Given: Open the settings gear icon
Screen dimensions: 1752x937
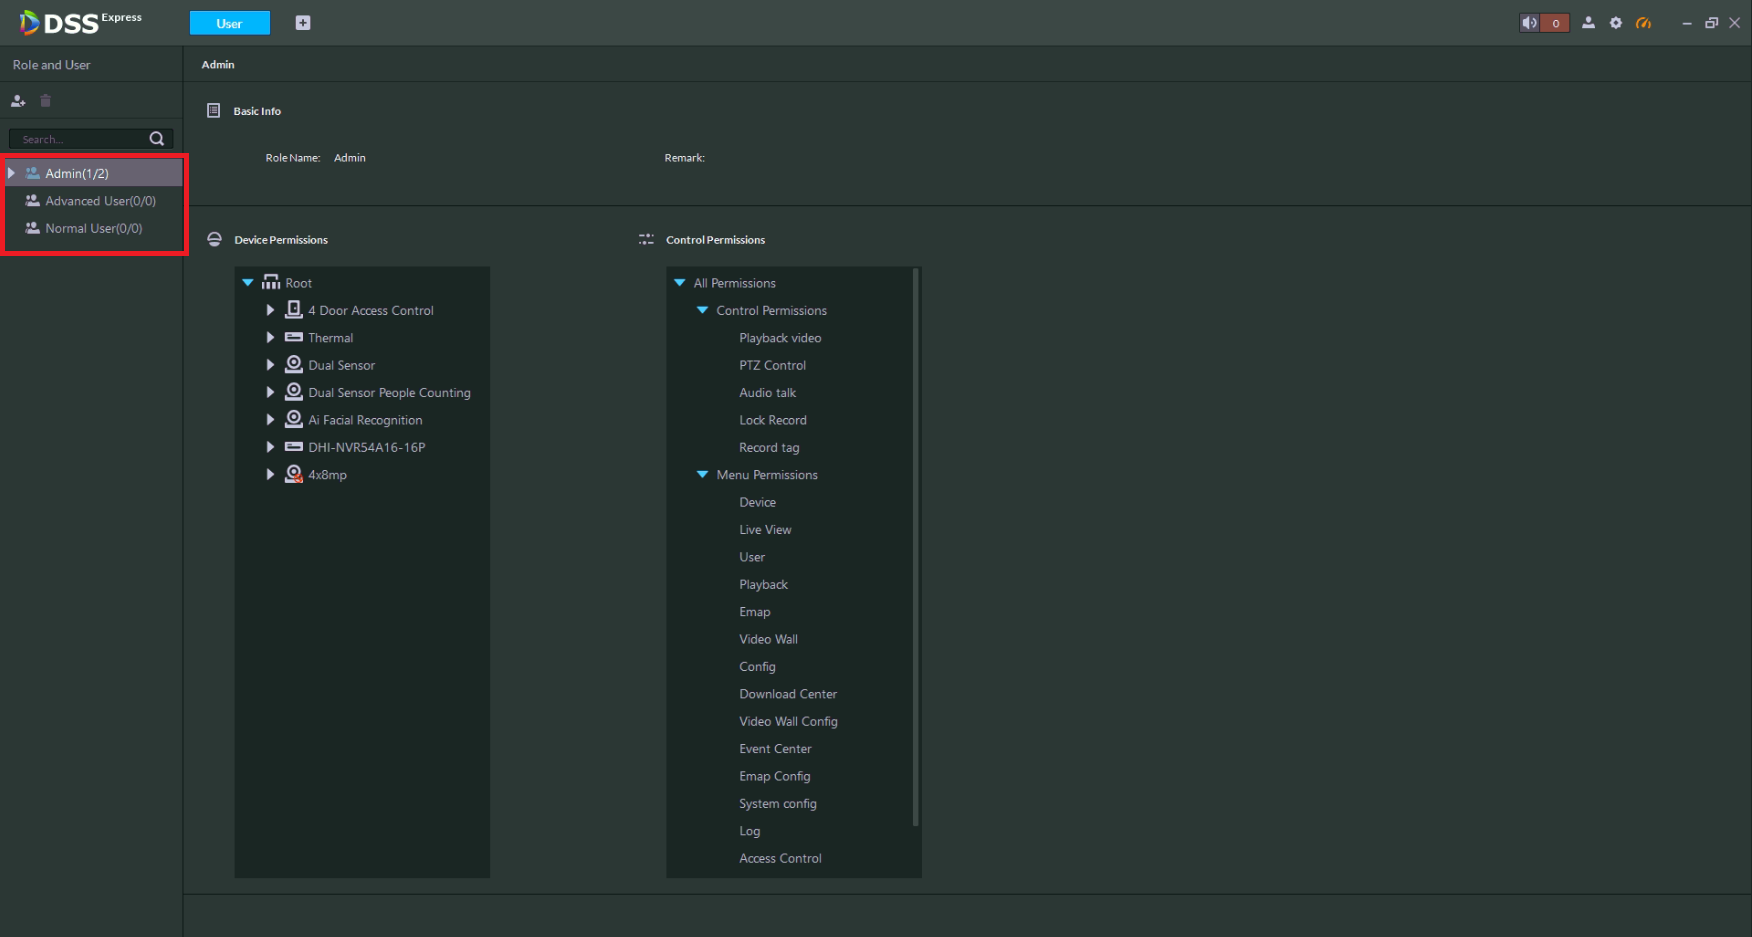Looking at the screenshot, I should click(x=1616, y=23).
